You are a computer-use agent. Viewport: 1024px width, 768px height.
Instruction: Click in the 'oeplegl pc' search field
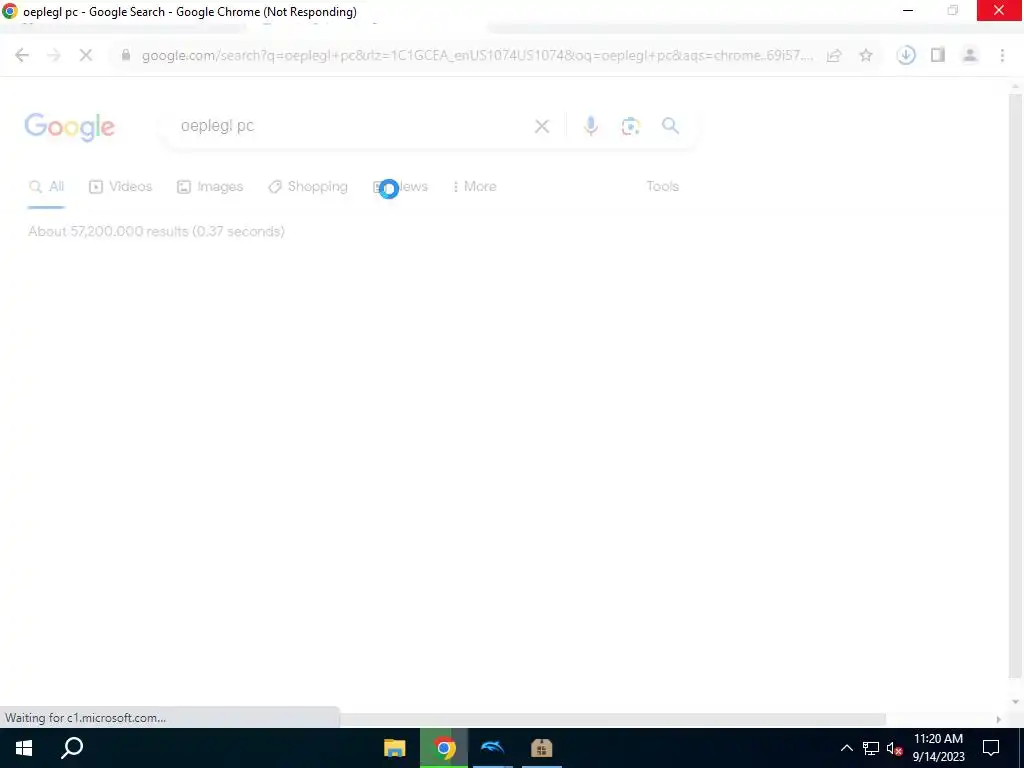tap(353, 125)
